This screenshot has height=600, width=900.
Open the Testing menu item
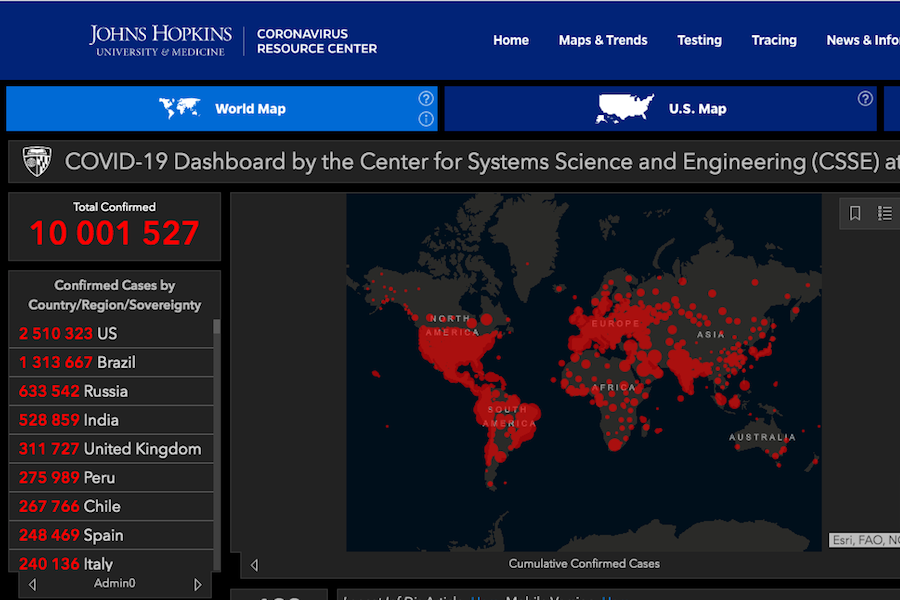[x=699, y=40]
